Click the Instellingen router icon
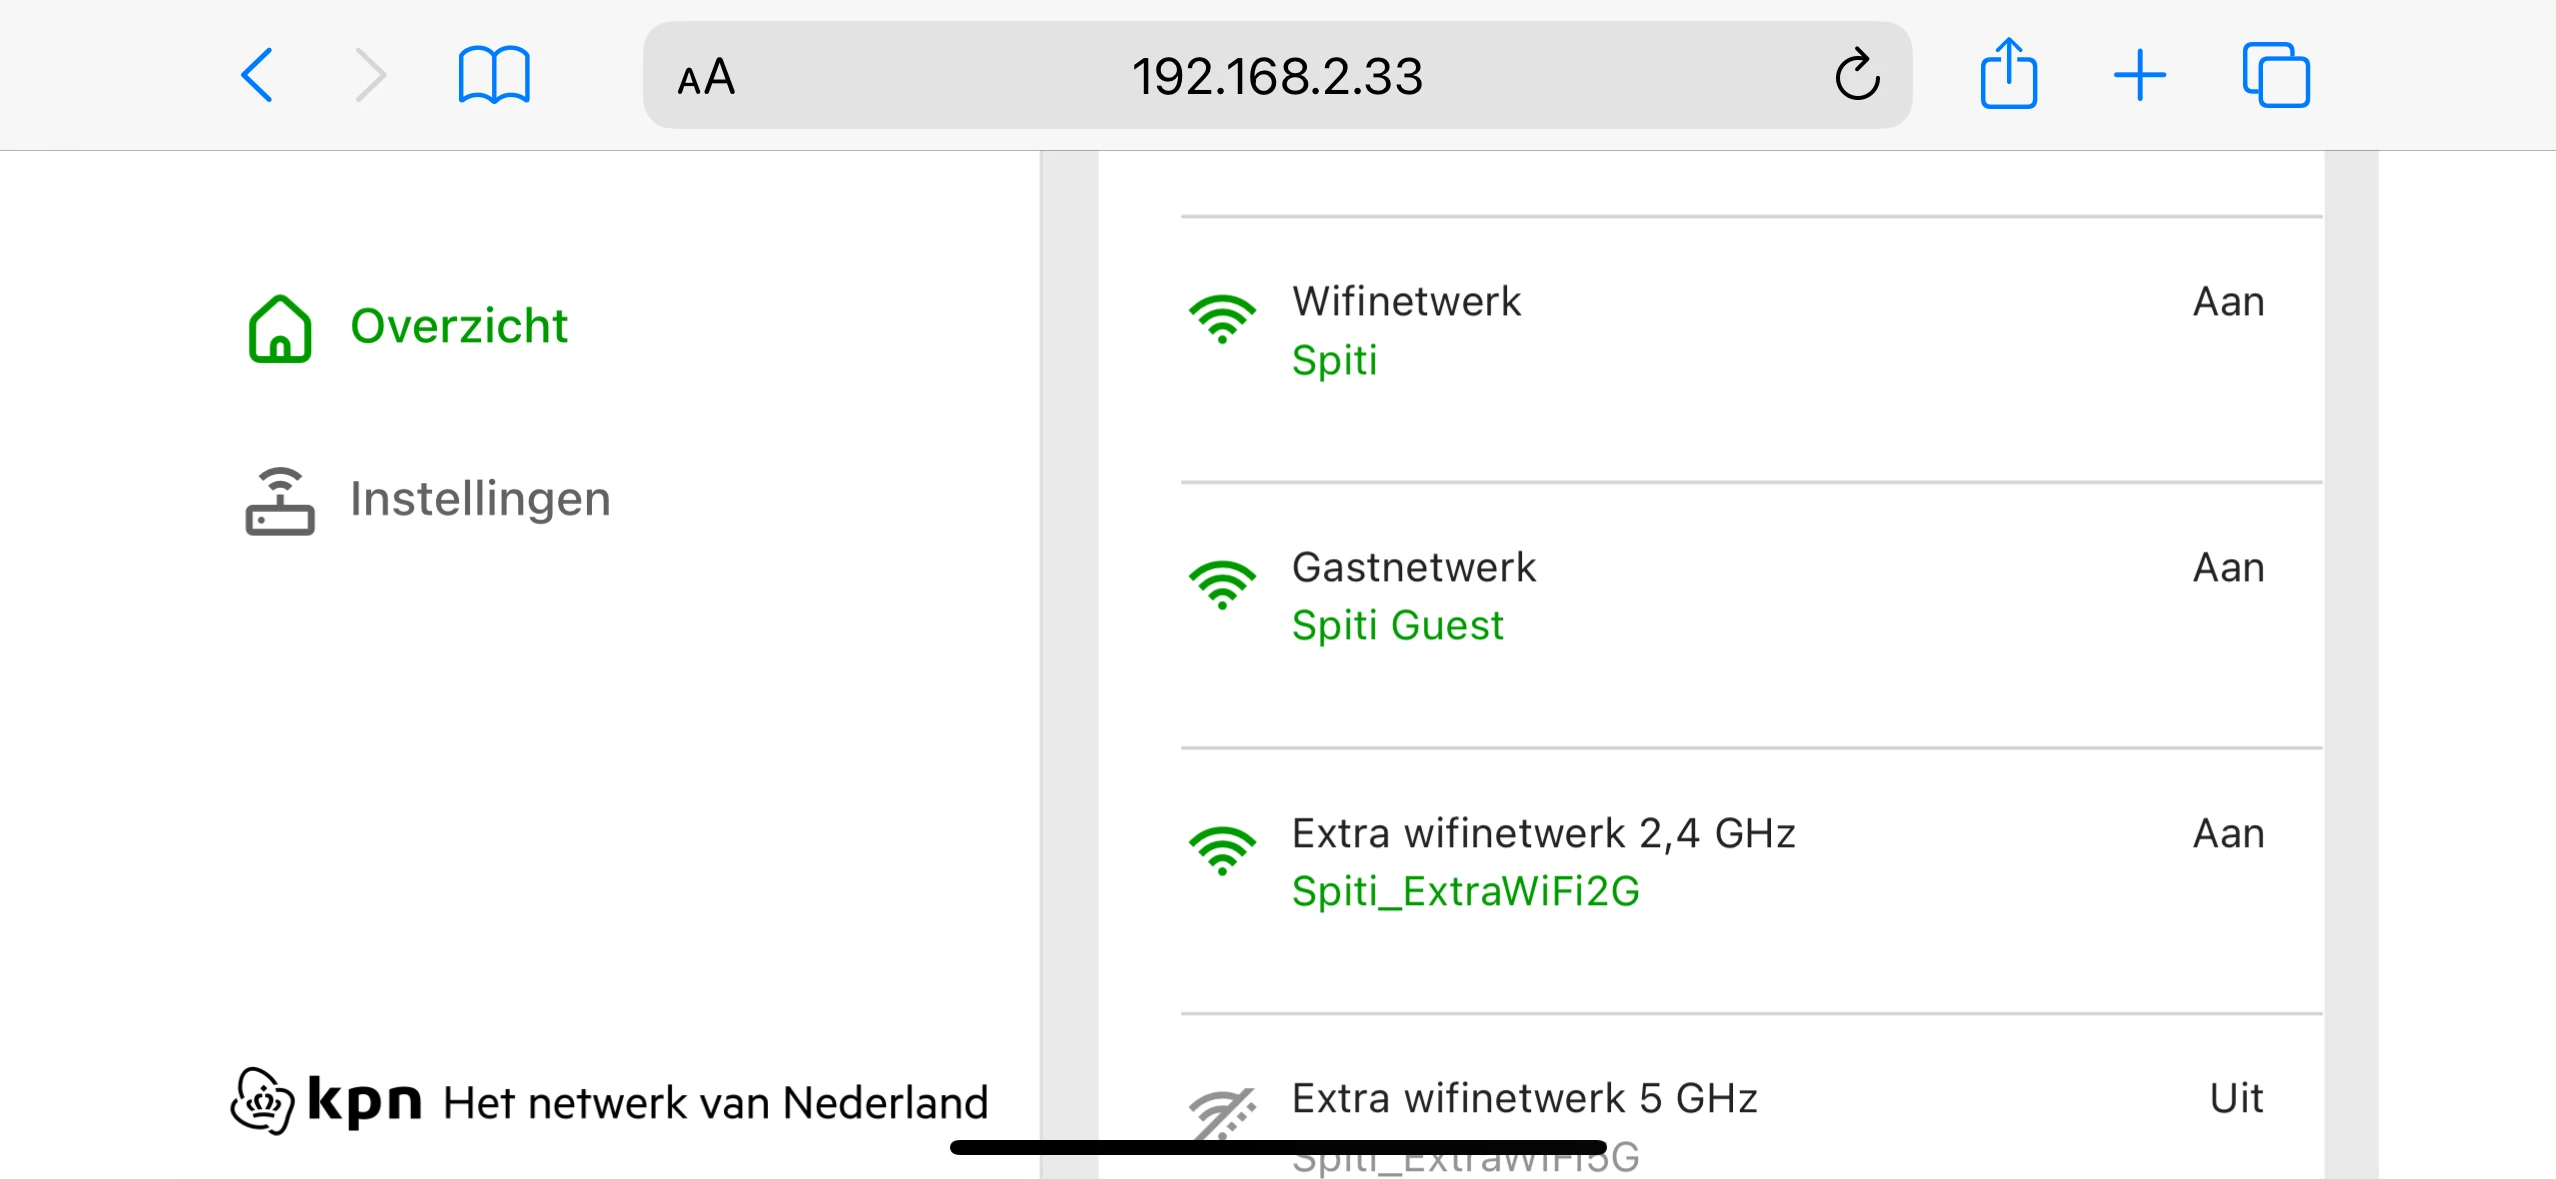The width and height of the screenshot is (2556, 1179). point(280,500)
